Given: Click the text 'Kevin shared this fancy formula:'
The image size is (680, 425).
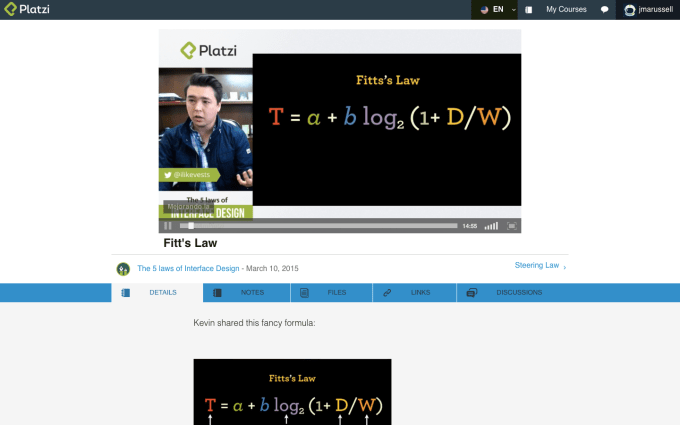Looking at the screenshot, I should pyautogui.click(x=254, y=323).
